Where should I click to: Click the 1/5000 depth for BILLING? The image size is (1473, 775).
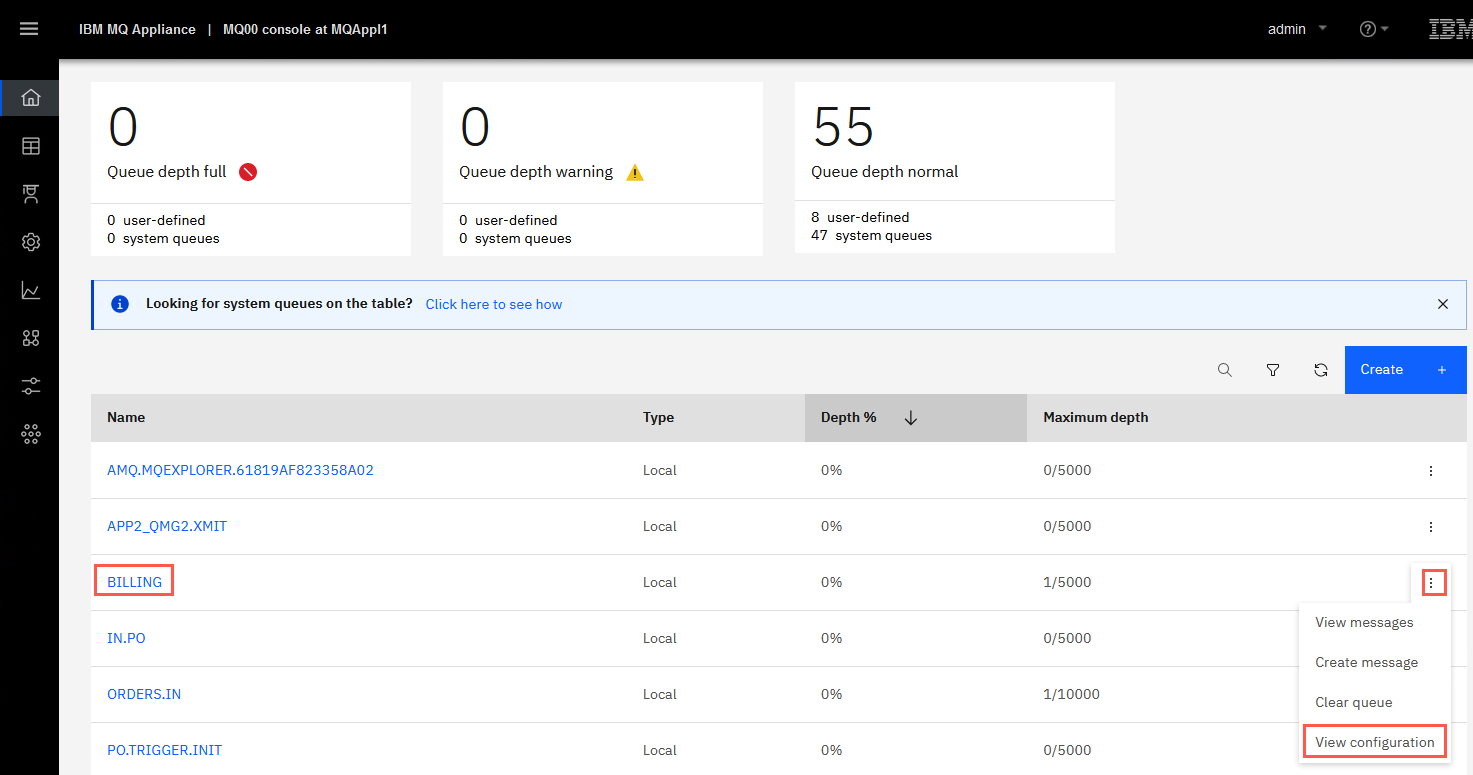(1067, 582)
